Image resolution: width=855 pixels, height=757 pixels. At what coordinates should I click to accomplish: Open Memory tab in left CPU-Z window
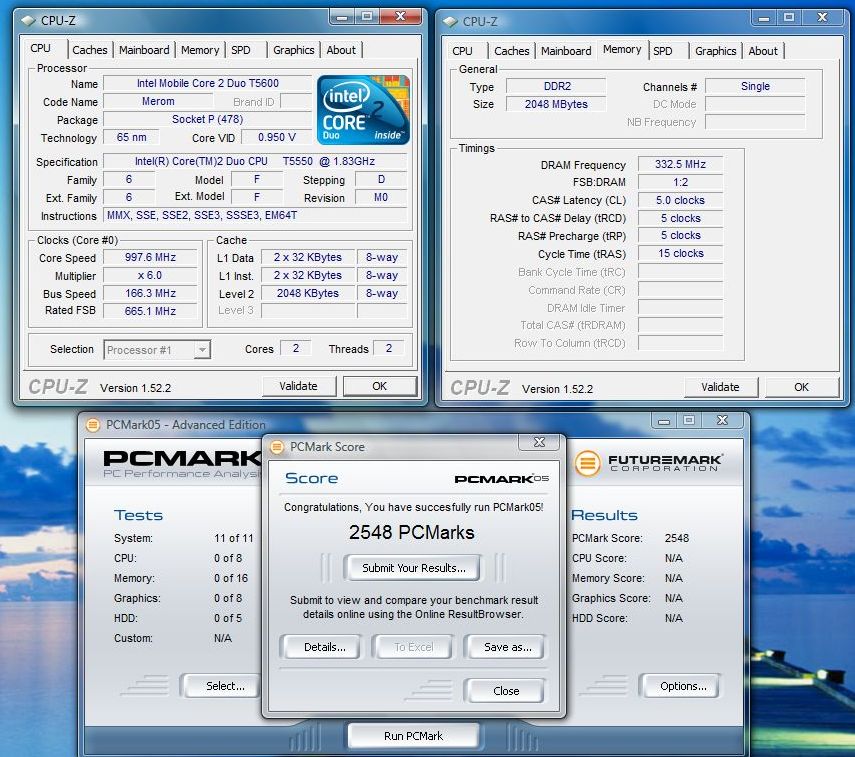tap(200, 50)
